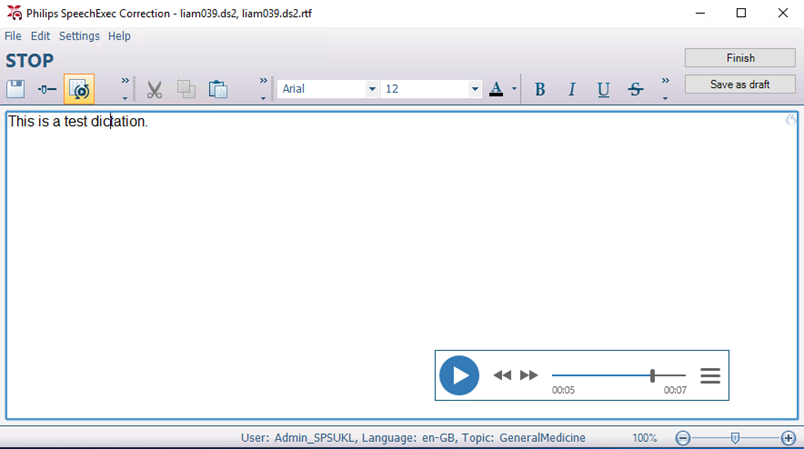
Task: Click the rewind button in player
Action: [502, 375]
